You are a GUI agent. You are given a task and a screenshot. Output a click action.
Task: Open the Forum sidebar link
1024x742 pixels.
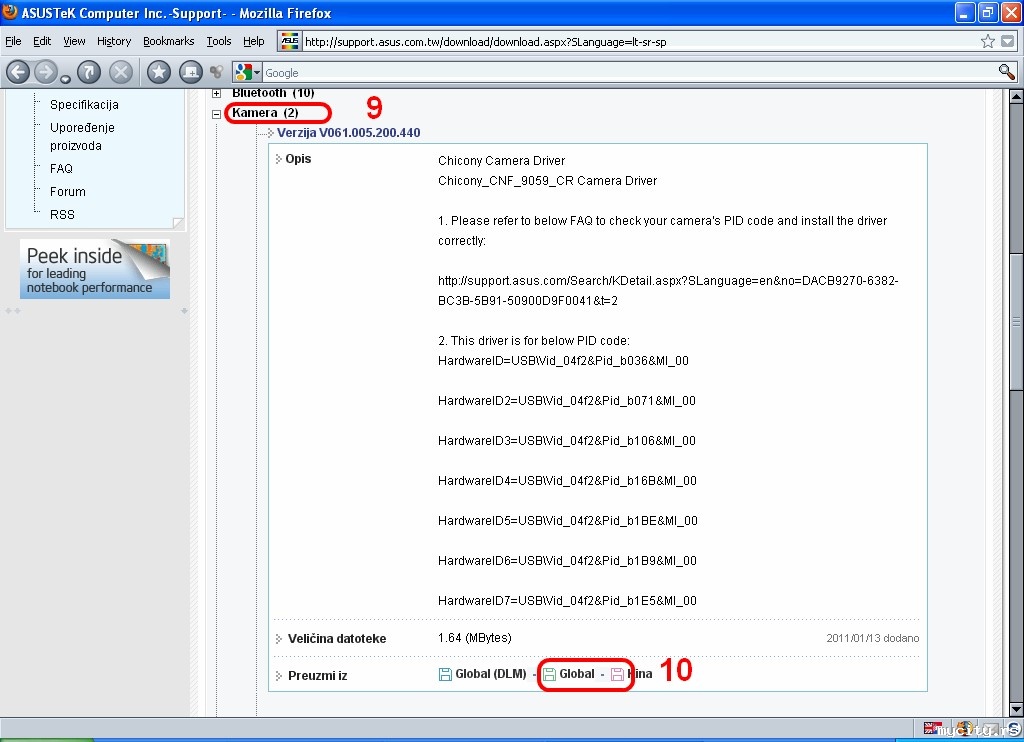tap(68, 191)
